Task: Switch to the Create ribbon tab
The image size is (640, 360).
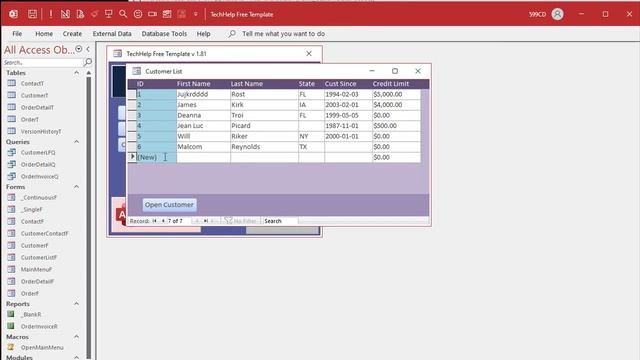Action: coord(72,34)
